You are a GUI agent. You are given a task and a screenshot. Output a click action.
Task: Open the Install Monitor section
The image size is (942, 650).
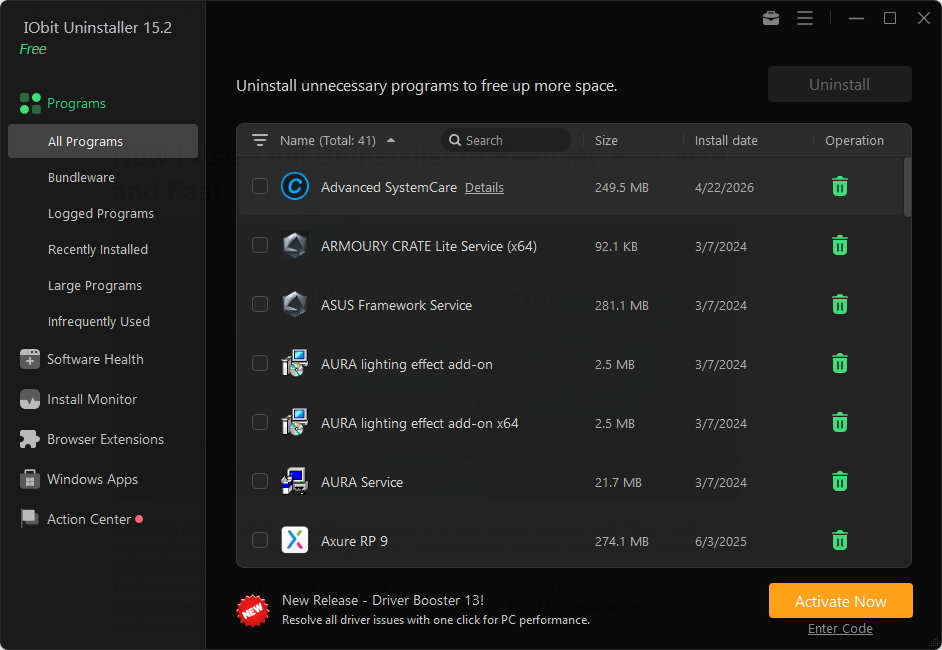(x=92, y=399)
